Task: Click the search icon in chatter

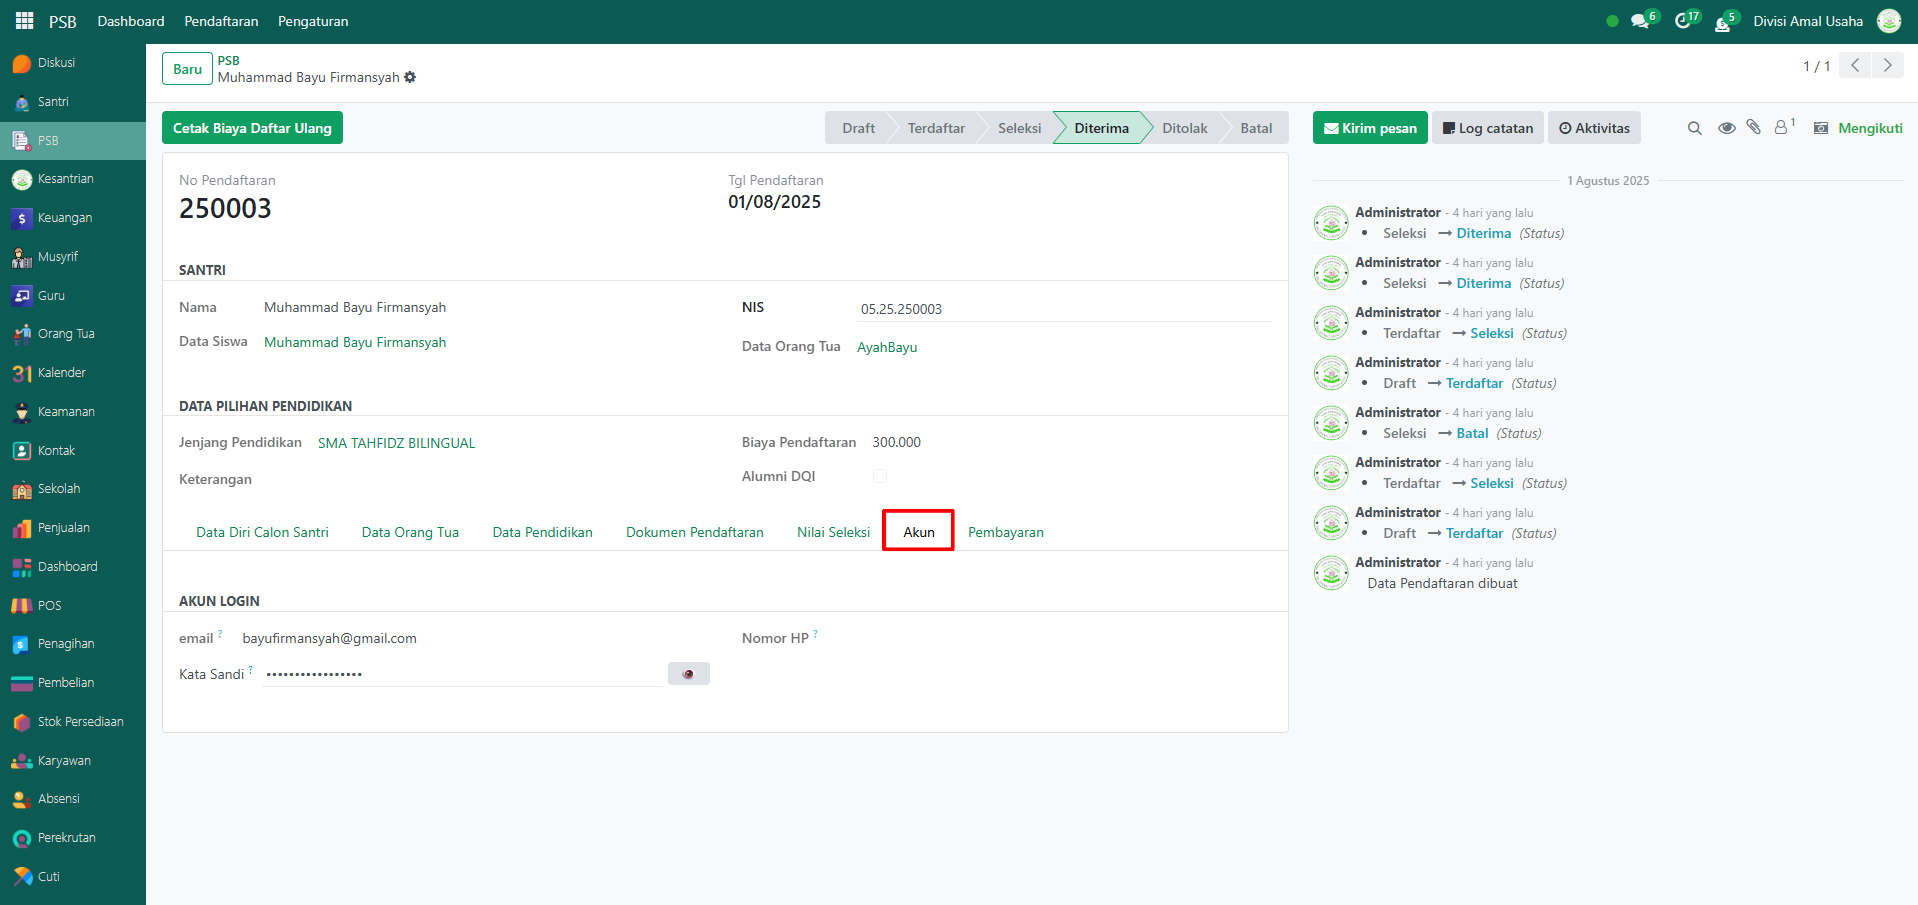Action: click(1694, 128)
